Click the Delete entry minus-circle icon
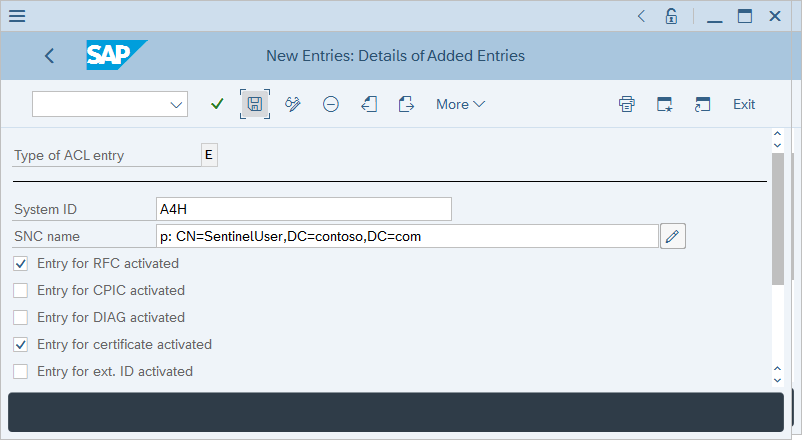 pos(331,104)
